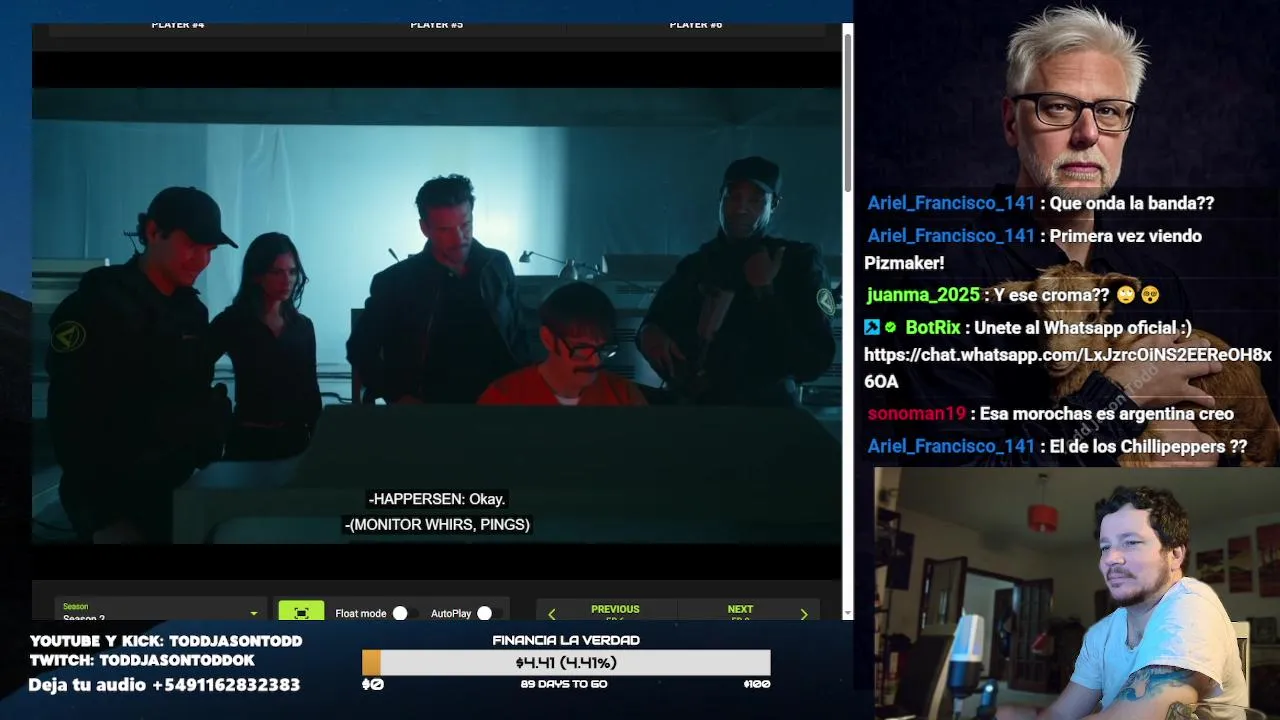This screenshot has height=720, width=1280.
Task: Select the PLAYER #4 tab
Action: point(178,25)
